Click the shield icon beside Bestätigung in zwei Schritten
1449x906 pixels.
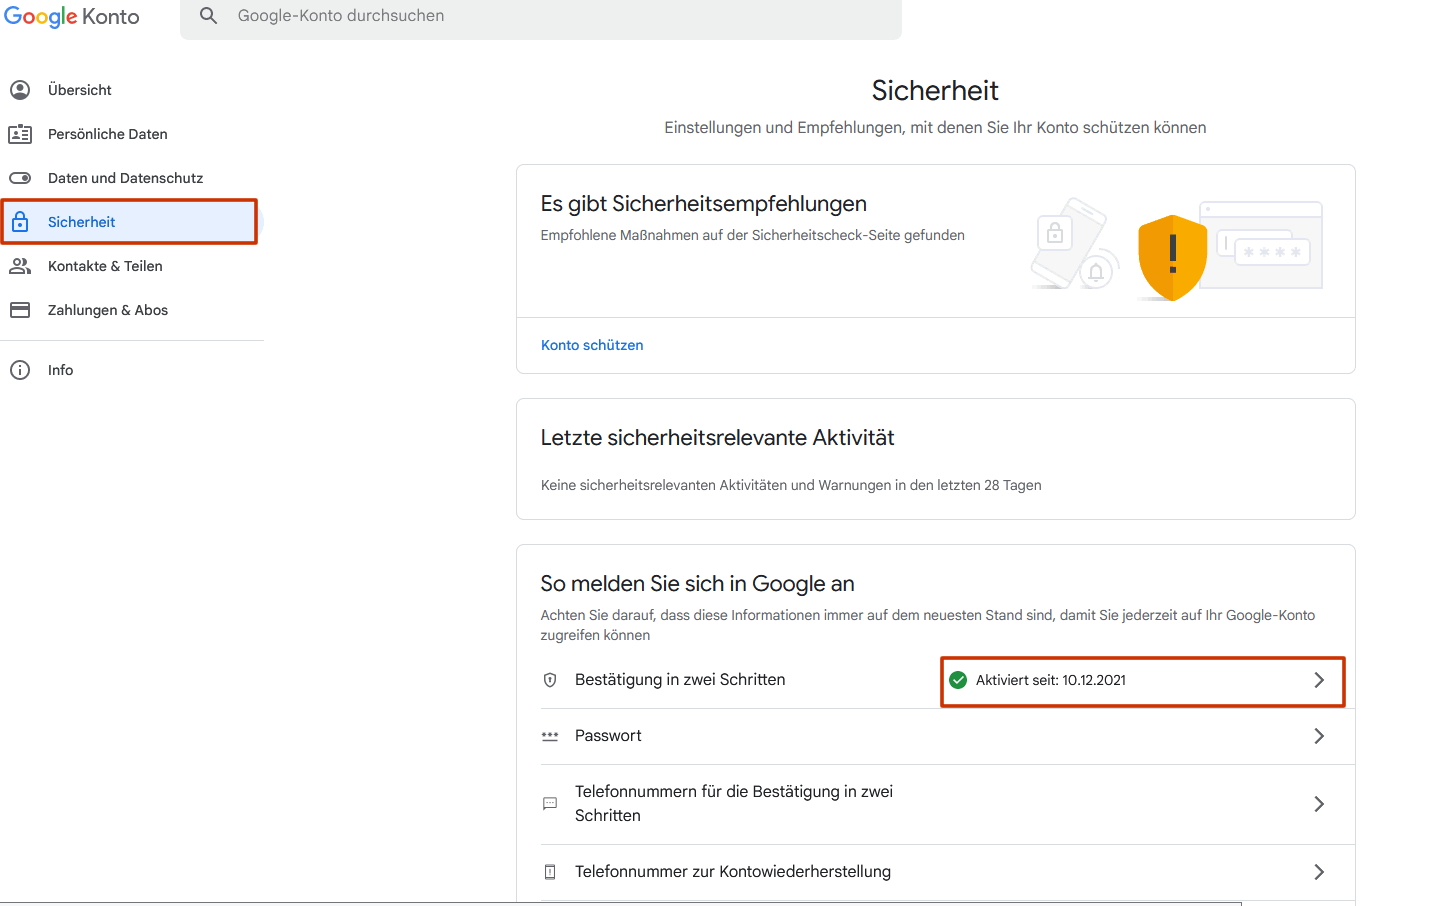click(550, 680)
